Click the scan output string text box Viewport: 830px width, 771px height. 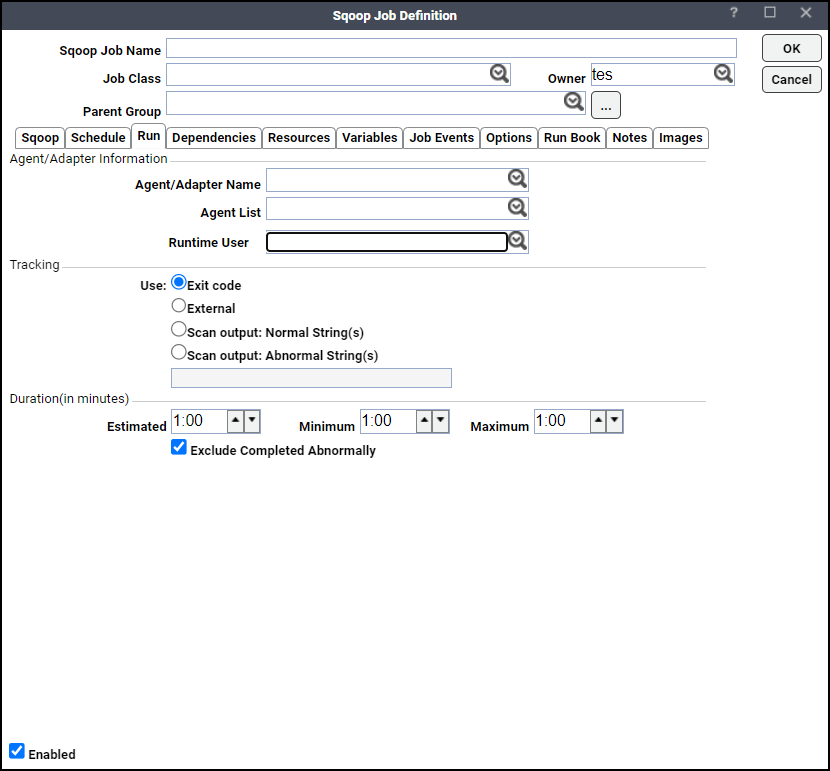point(311,378)
